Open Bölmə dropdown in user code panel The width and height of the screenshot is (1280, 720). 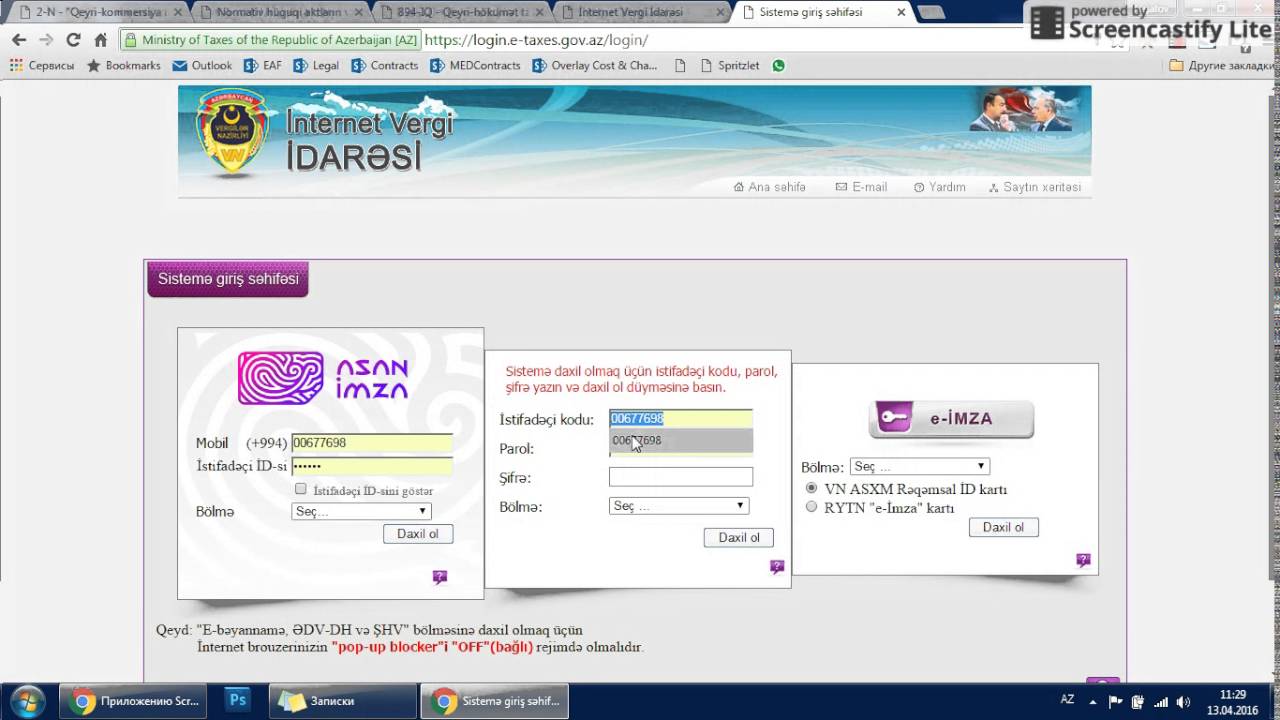pos(678,506)
